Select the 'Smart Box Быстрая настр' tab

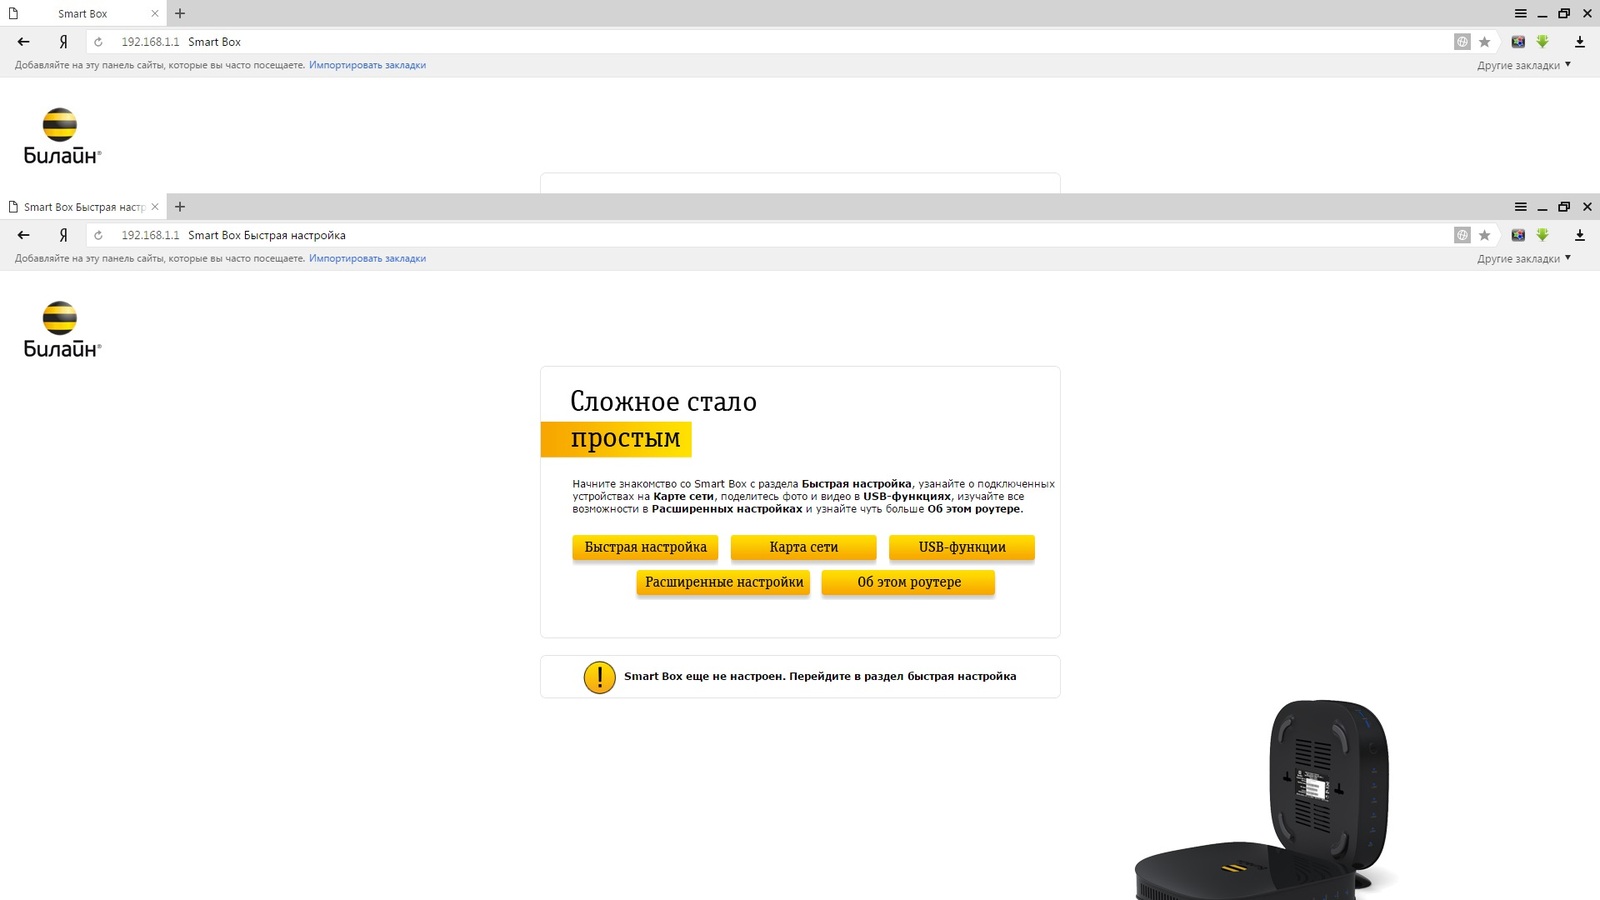(83, 207)
